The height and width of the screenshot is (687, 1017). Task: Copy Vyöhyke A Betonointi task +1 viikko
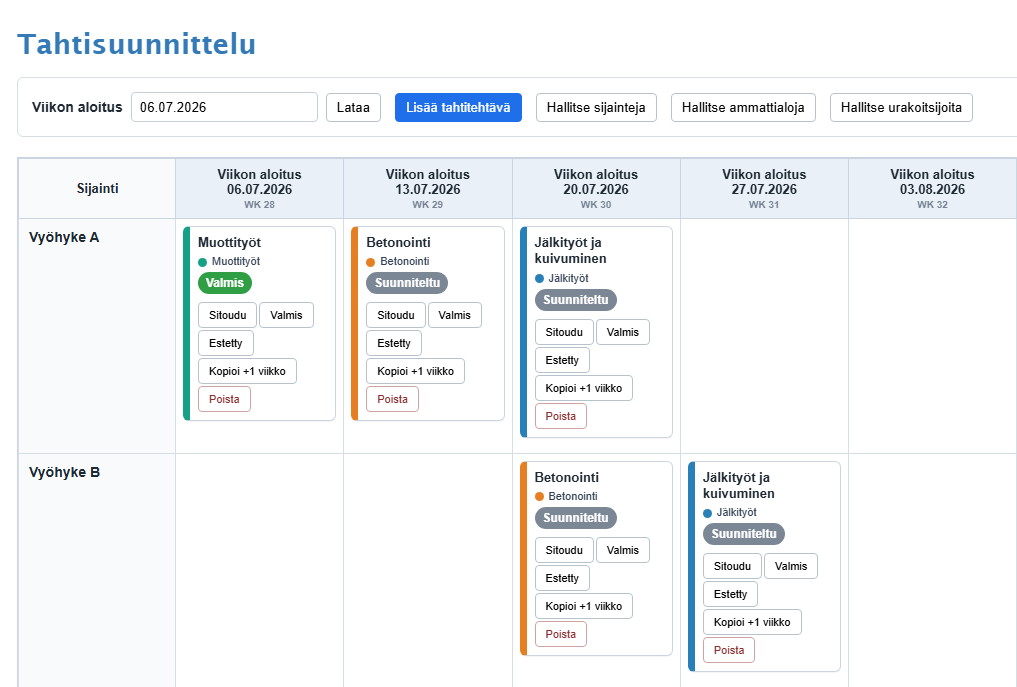point(415,371)
